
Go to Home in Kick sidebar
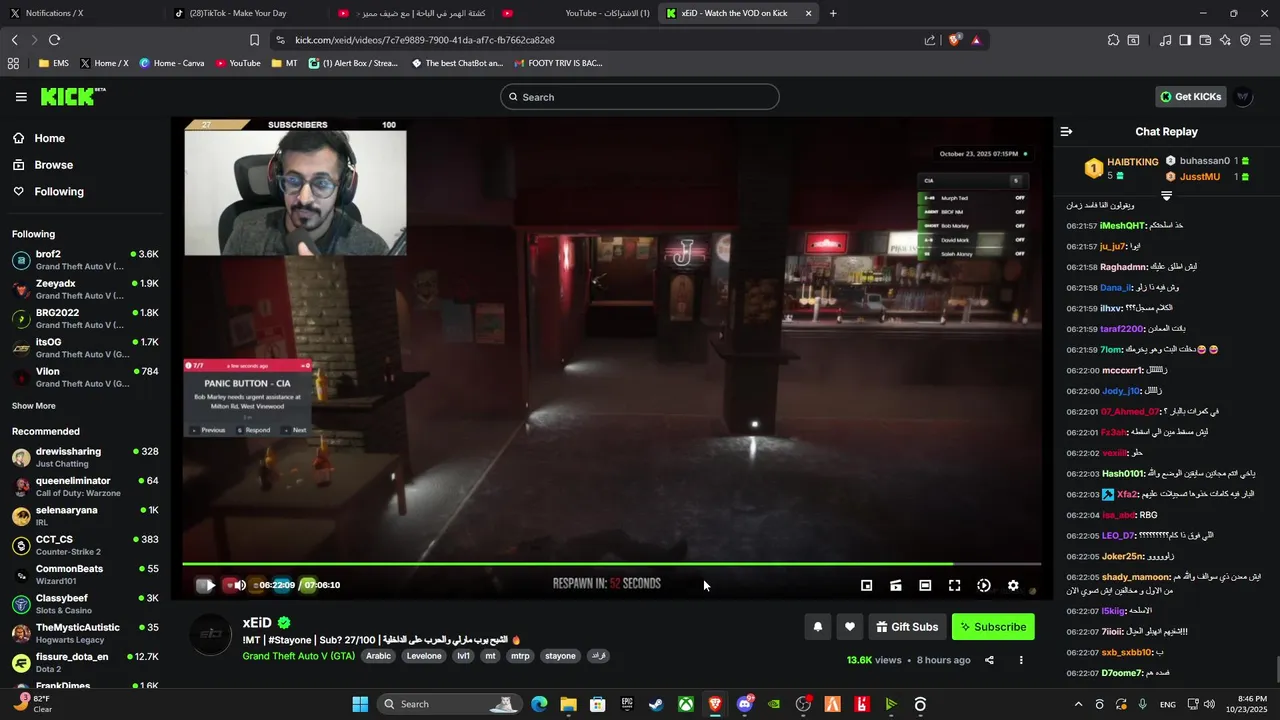pos(40,138)
